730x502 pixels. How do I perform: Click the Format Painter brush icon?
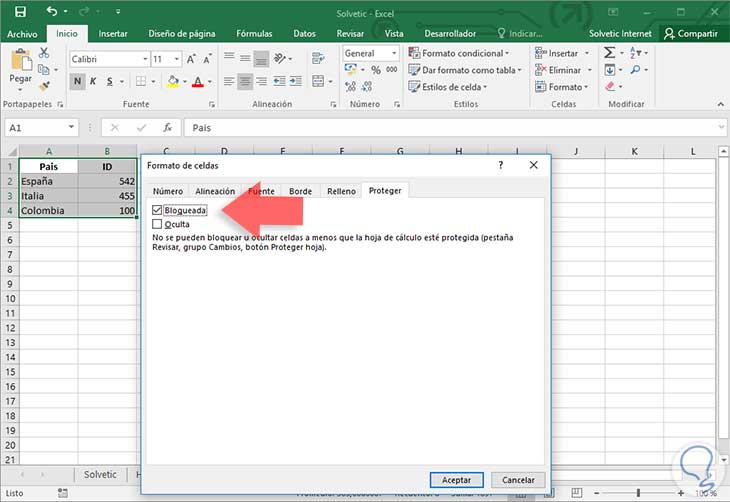[44, 86]
